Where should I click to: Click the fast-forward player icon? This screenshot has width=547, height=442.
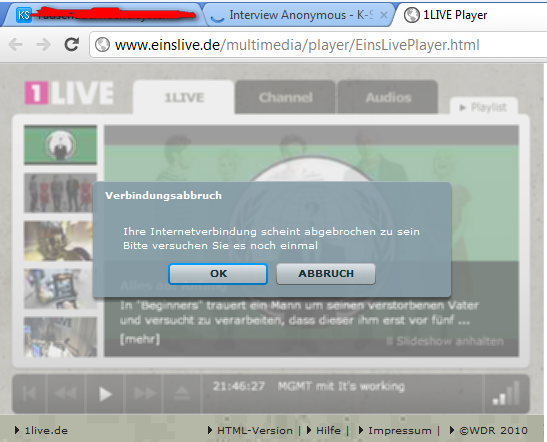pyautogui.click(x=144, y=394)
